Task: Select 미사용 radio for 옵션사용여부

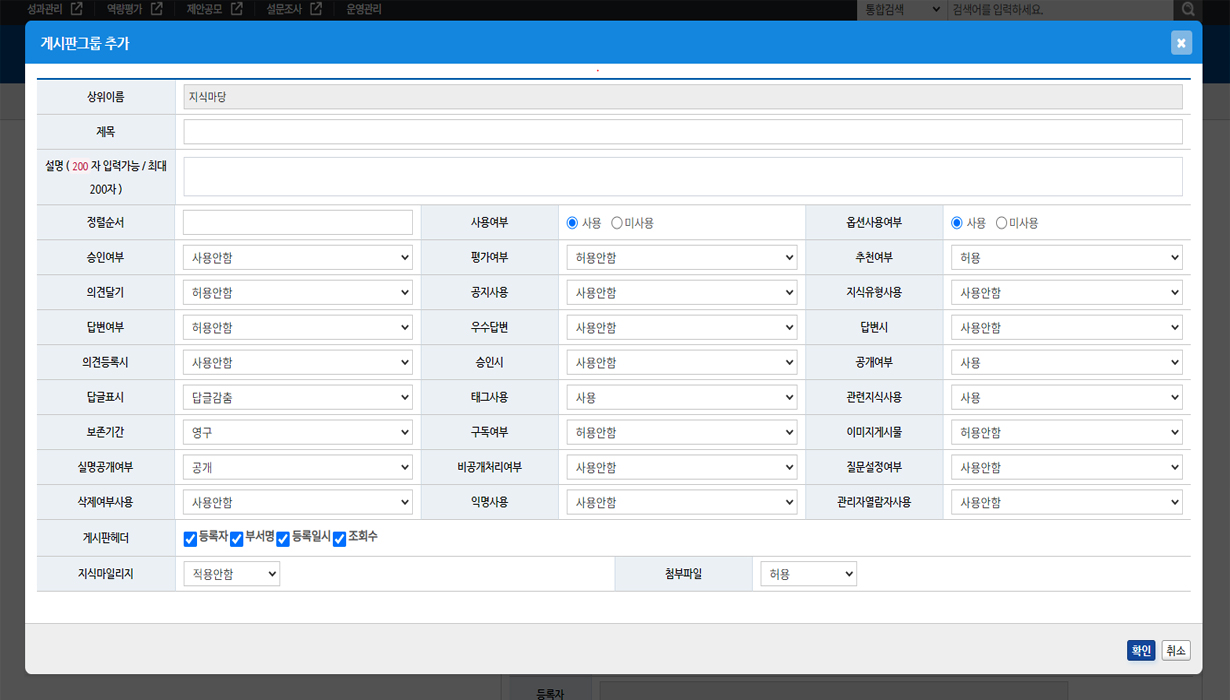Action: [x=1001, y=223]
